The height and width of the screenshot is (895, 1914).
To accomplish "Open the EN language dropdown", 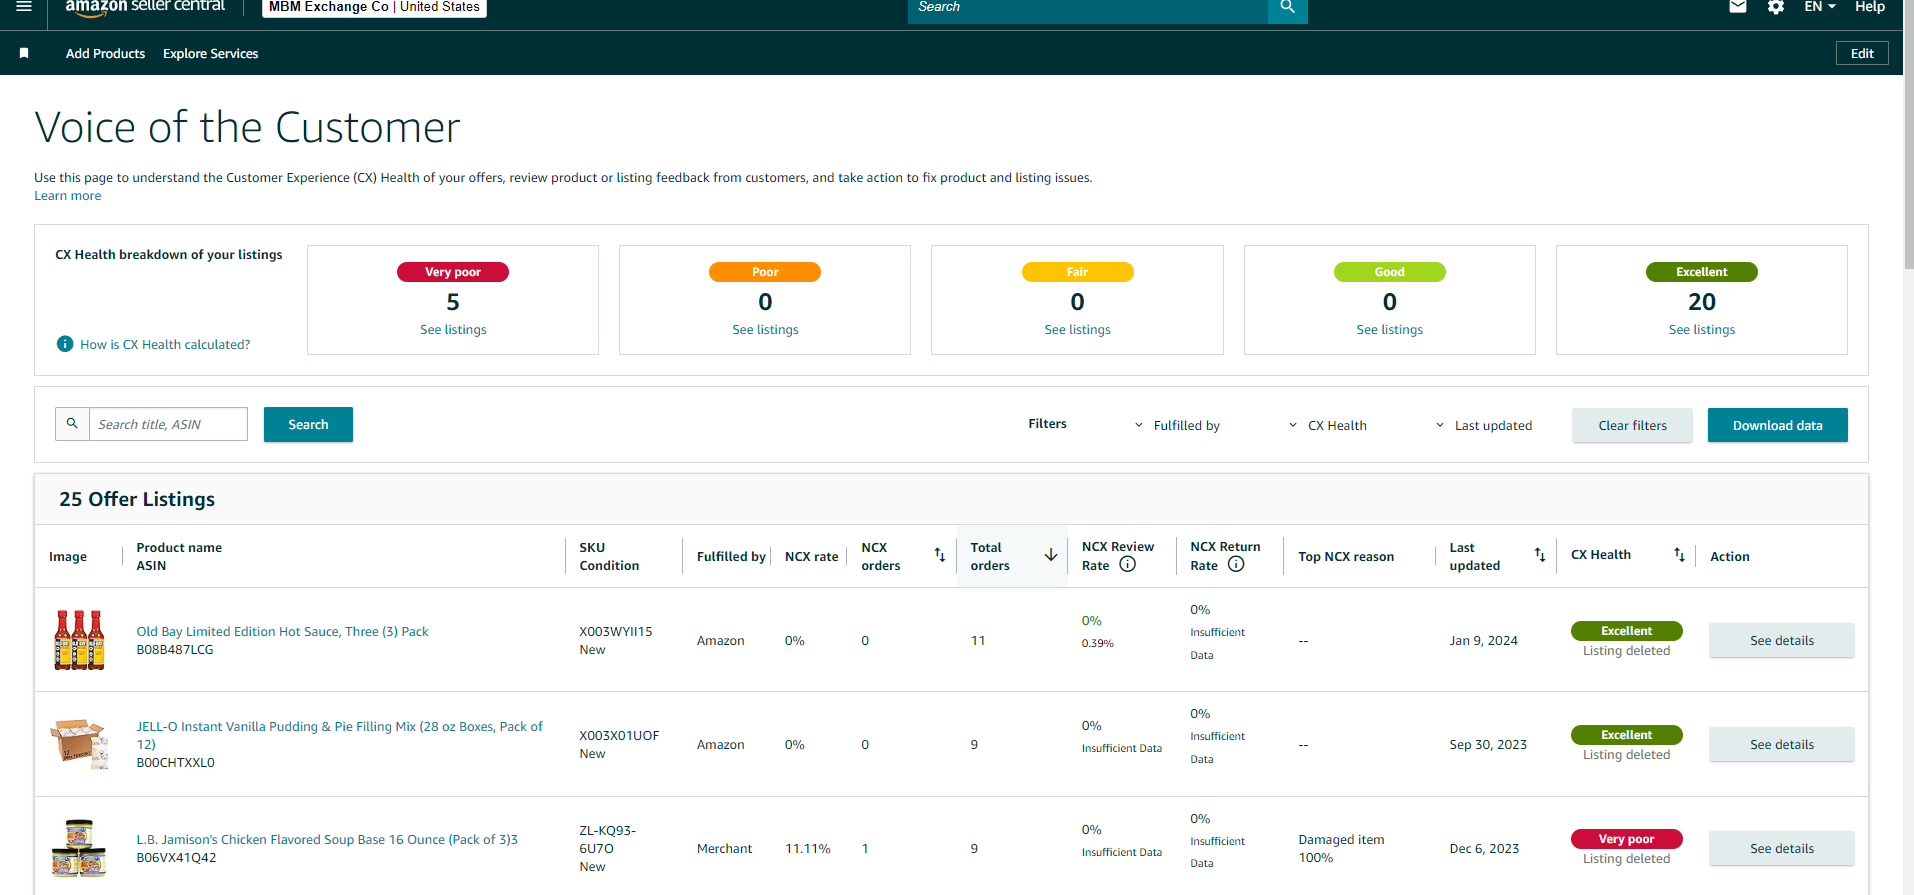I will (1820, 7).
